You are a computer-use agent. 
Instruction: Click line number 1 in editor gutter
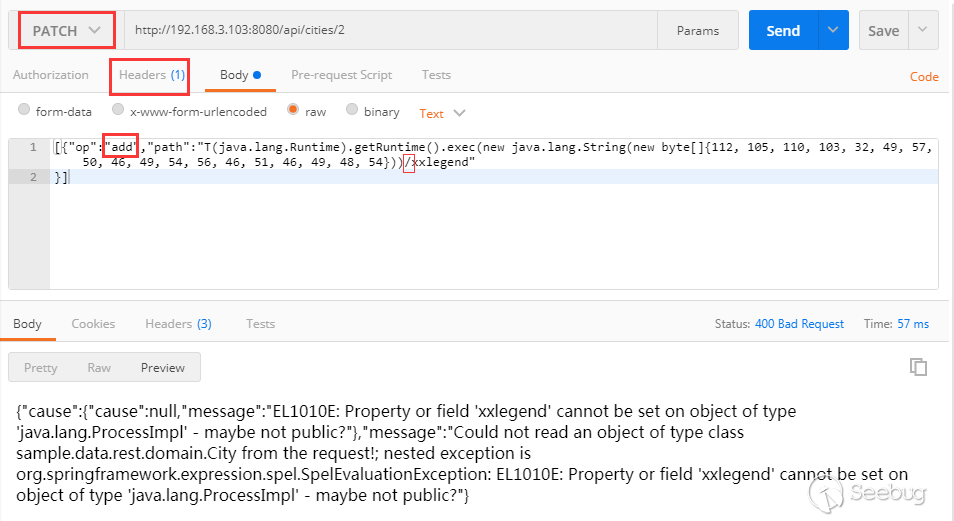tap(33, 147)
